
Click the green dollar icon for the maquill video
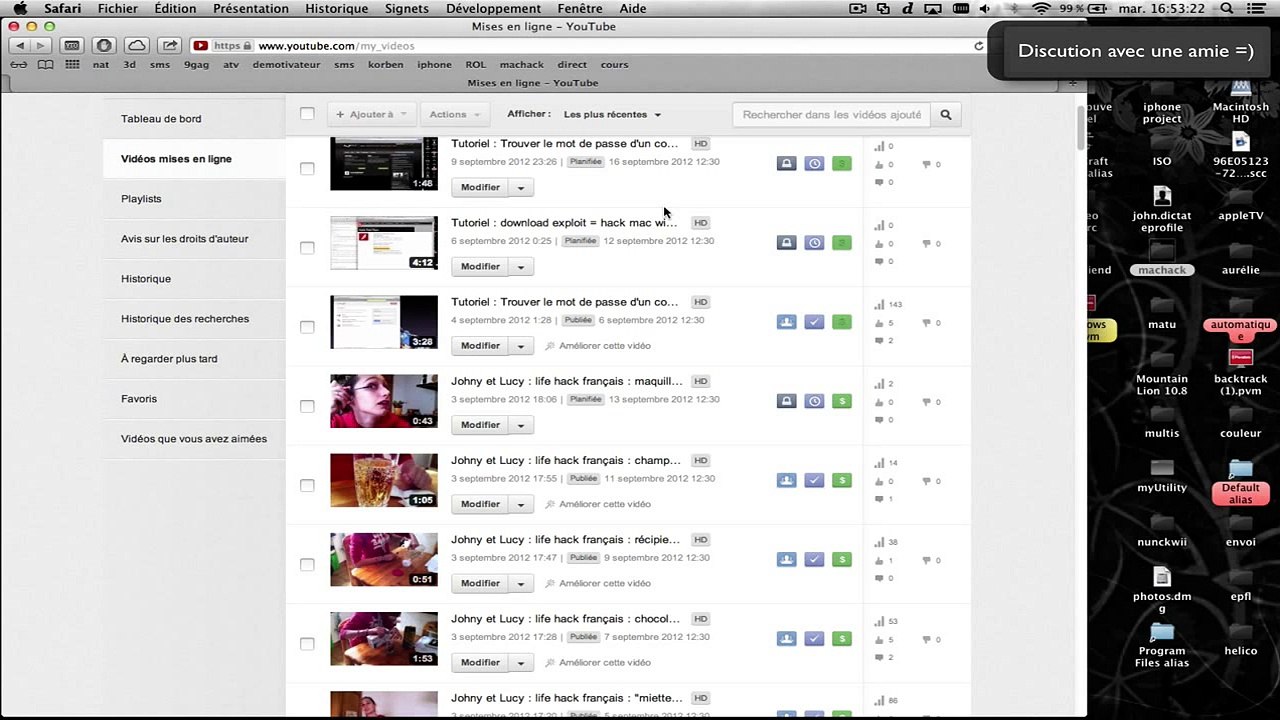click(842, 401)
